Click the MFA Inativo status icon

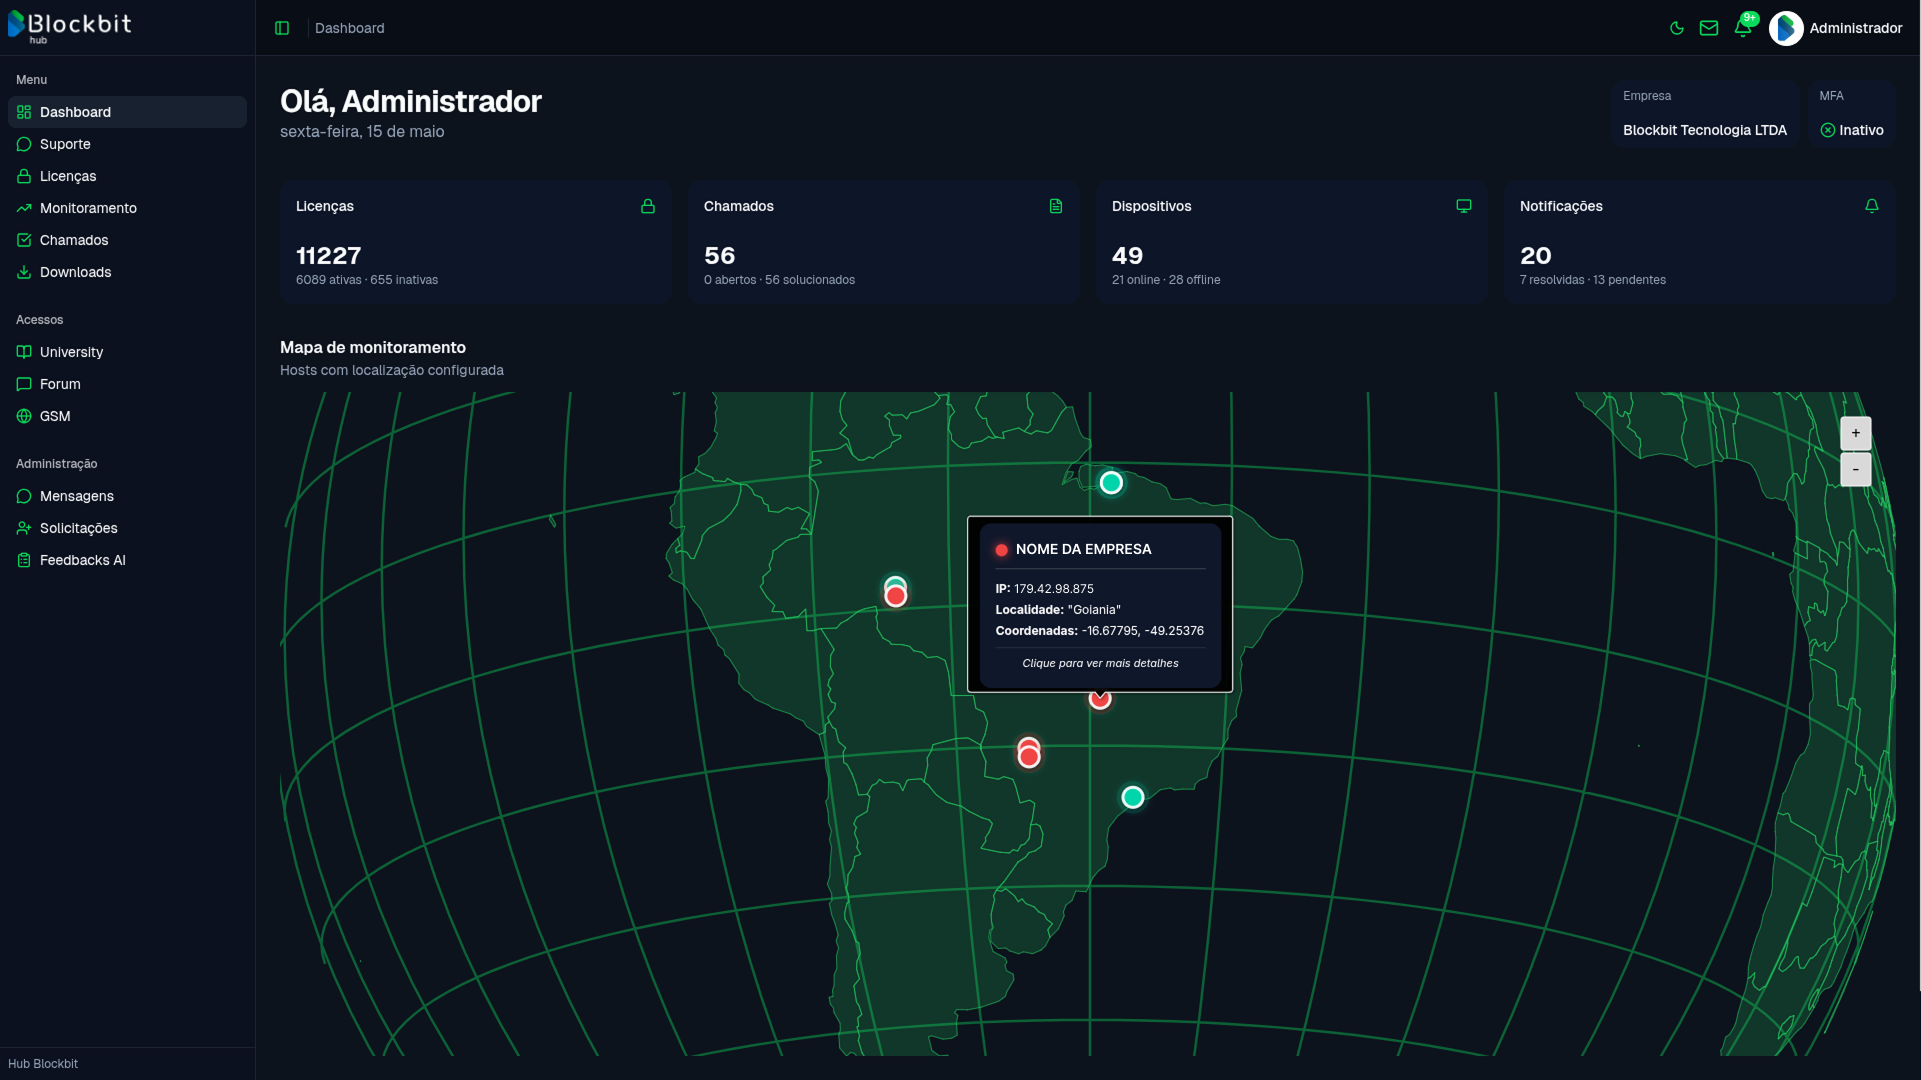1828,130
